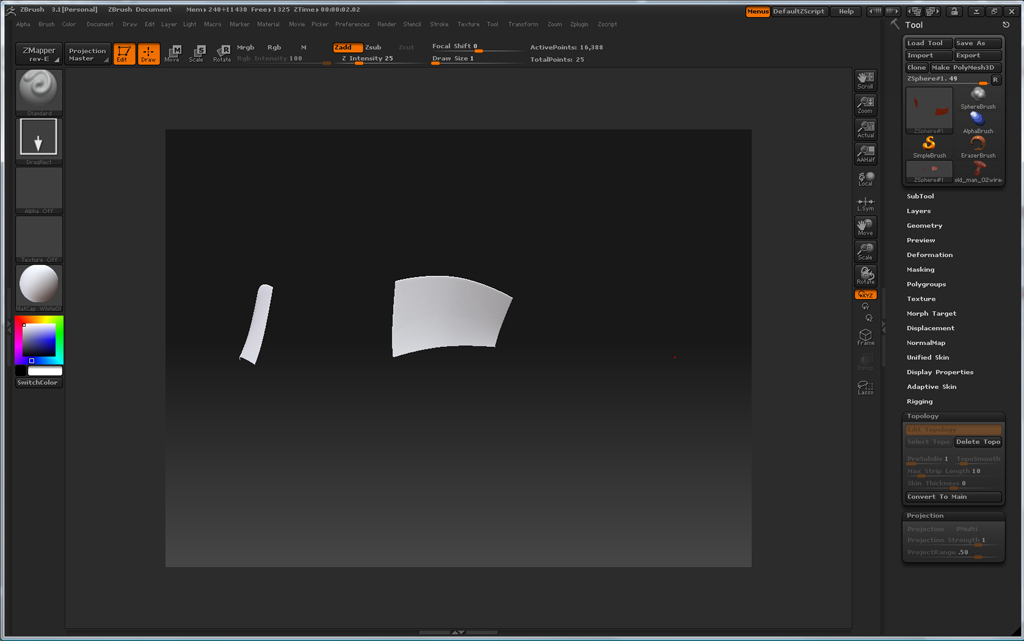Expand the Masking subpalette
This screenshot has width=1024, height=641.
[x=920, y=270]
